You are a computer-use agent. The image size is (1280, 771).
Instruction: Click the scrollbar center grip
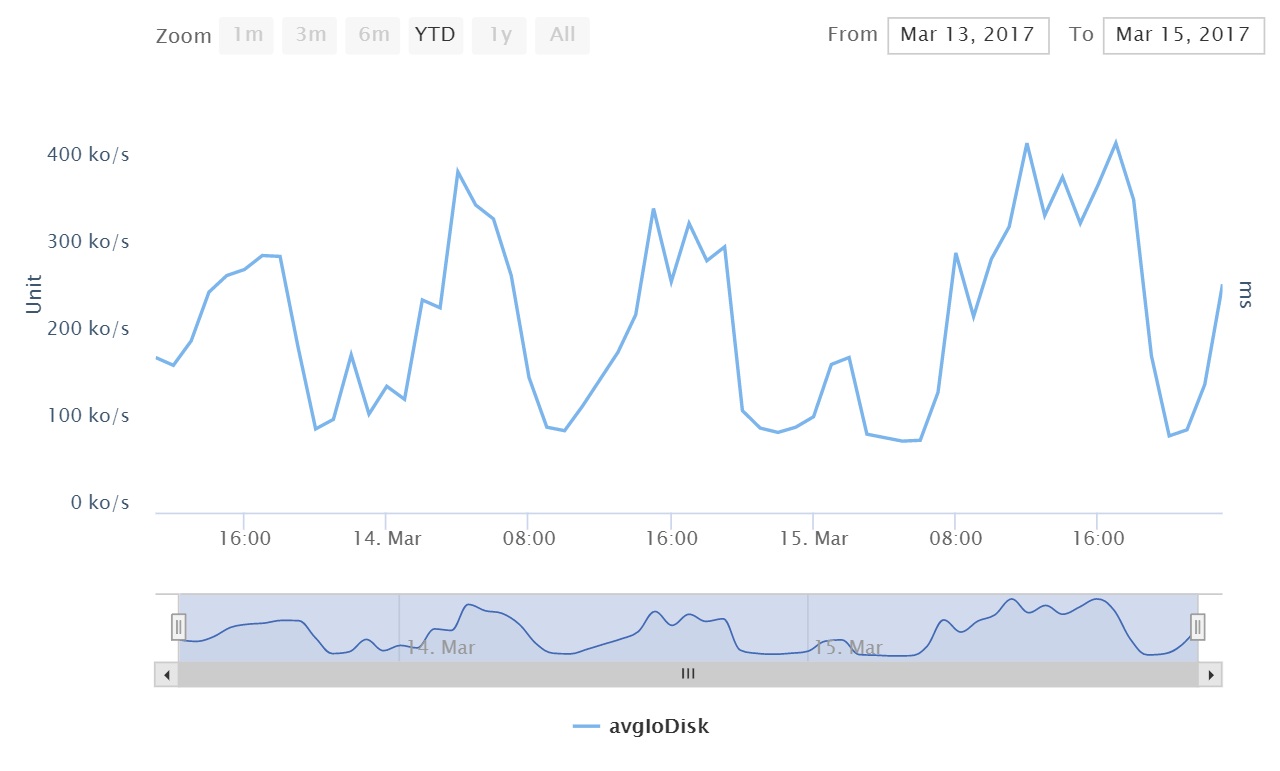click(x=688, y=674)
